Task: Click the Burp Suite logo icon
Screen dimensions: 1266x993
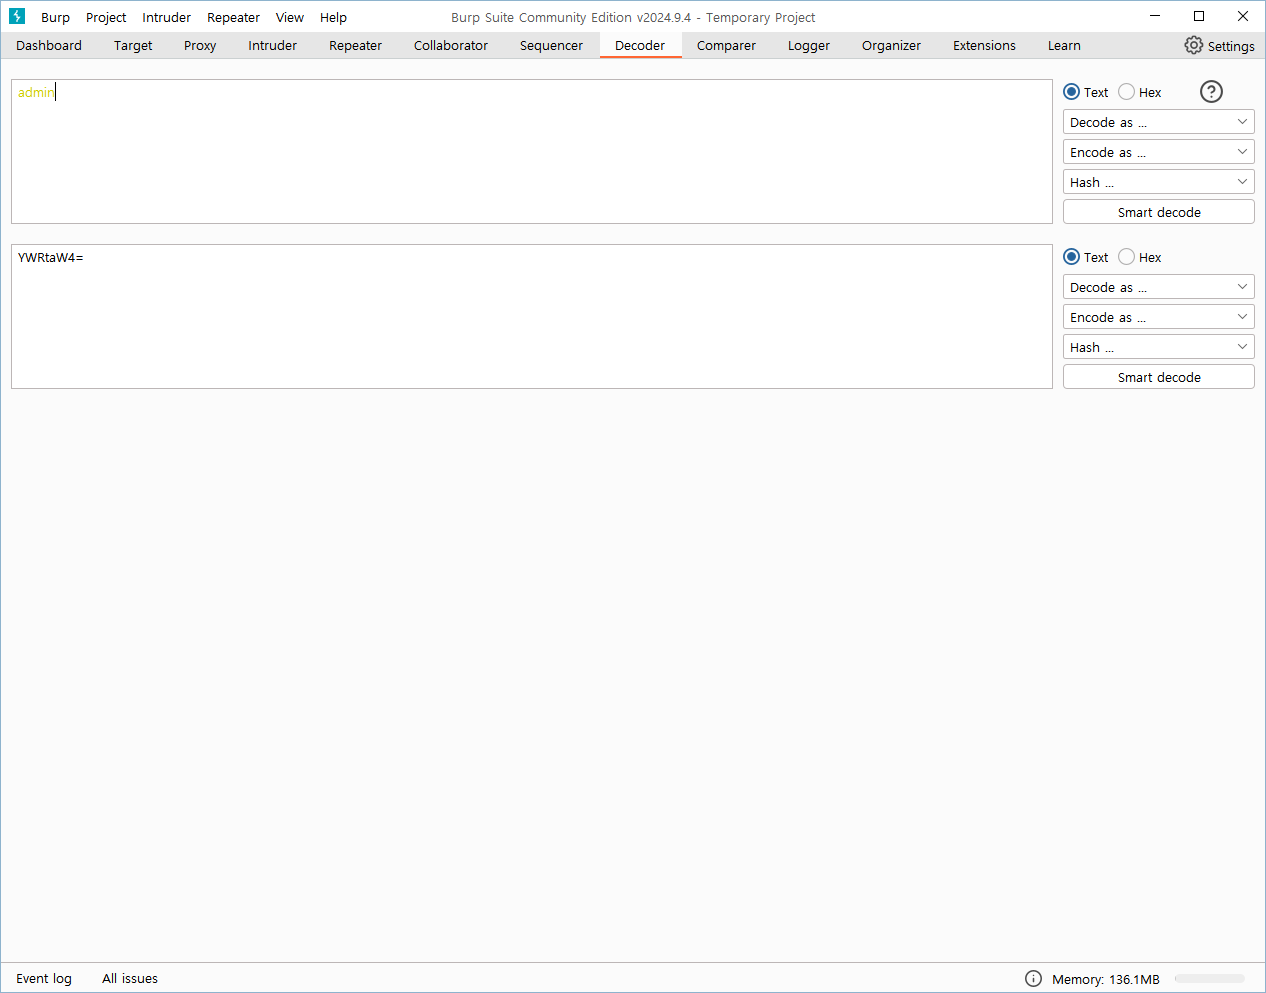Action: coord(17,17)
